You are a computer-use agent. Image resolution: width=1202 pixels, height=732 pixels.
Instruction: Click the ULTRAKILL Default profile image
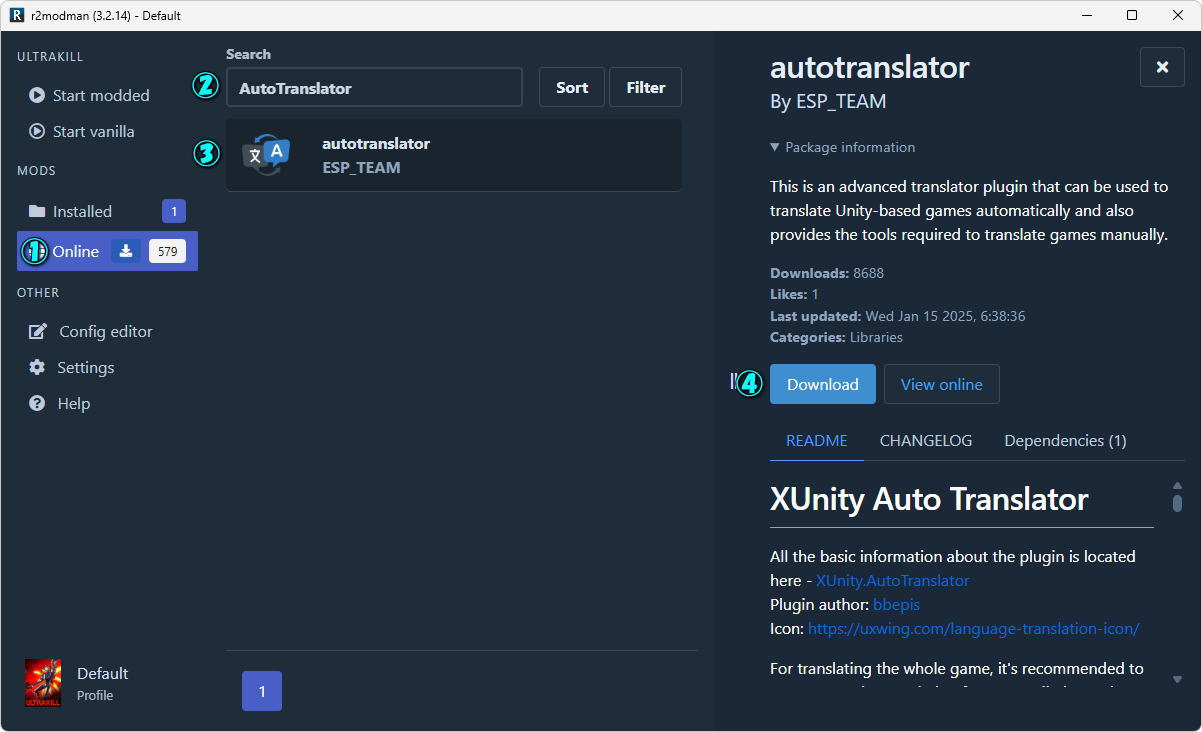click(x=43, y=684)
